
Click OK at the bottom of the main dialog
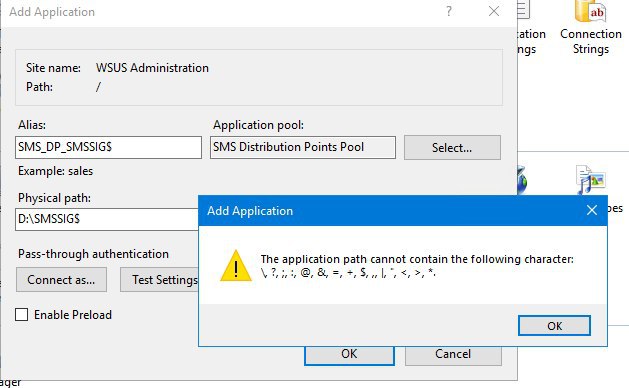click(349, 355)
